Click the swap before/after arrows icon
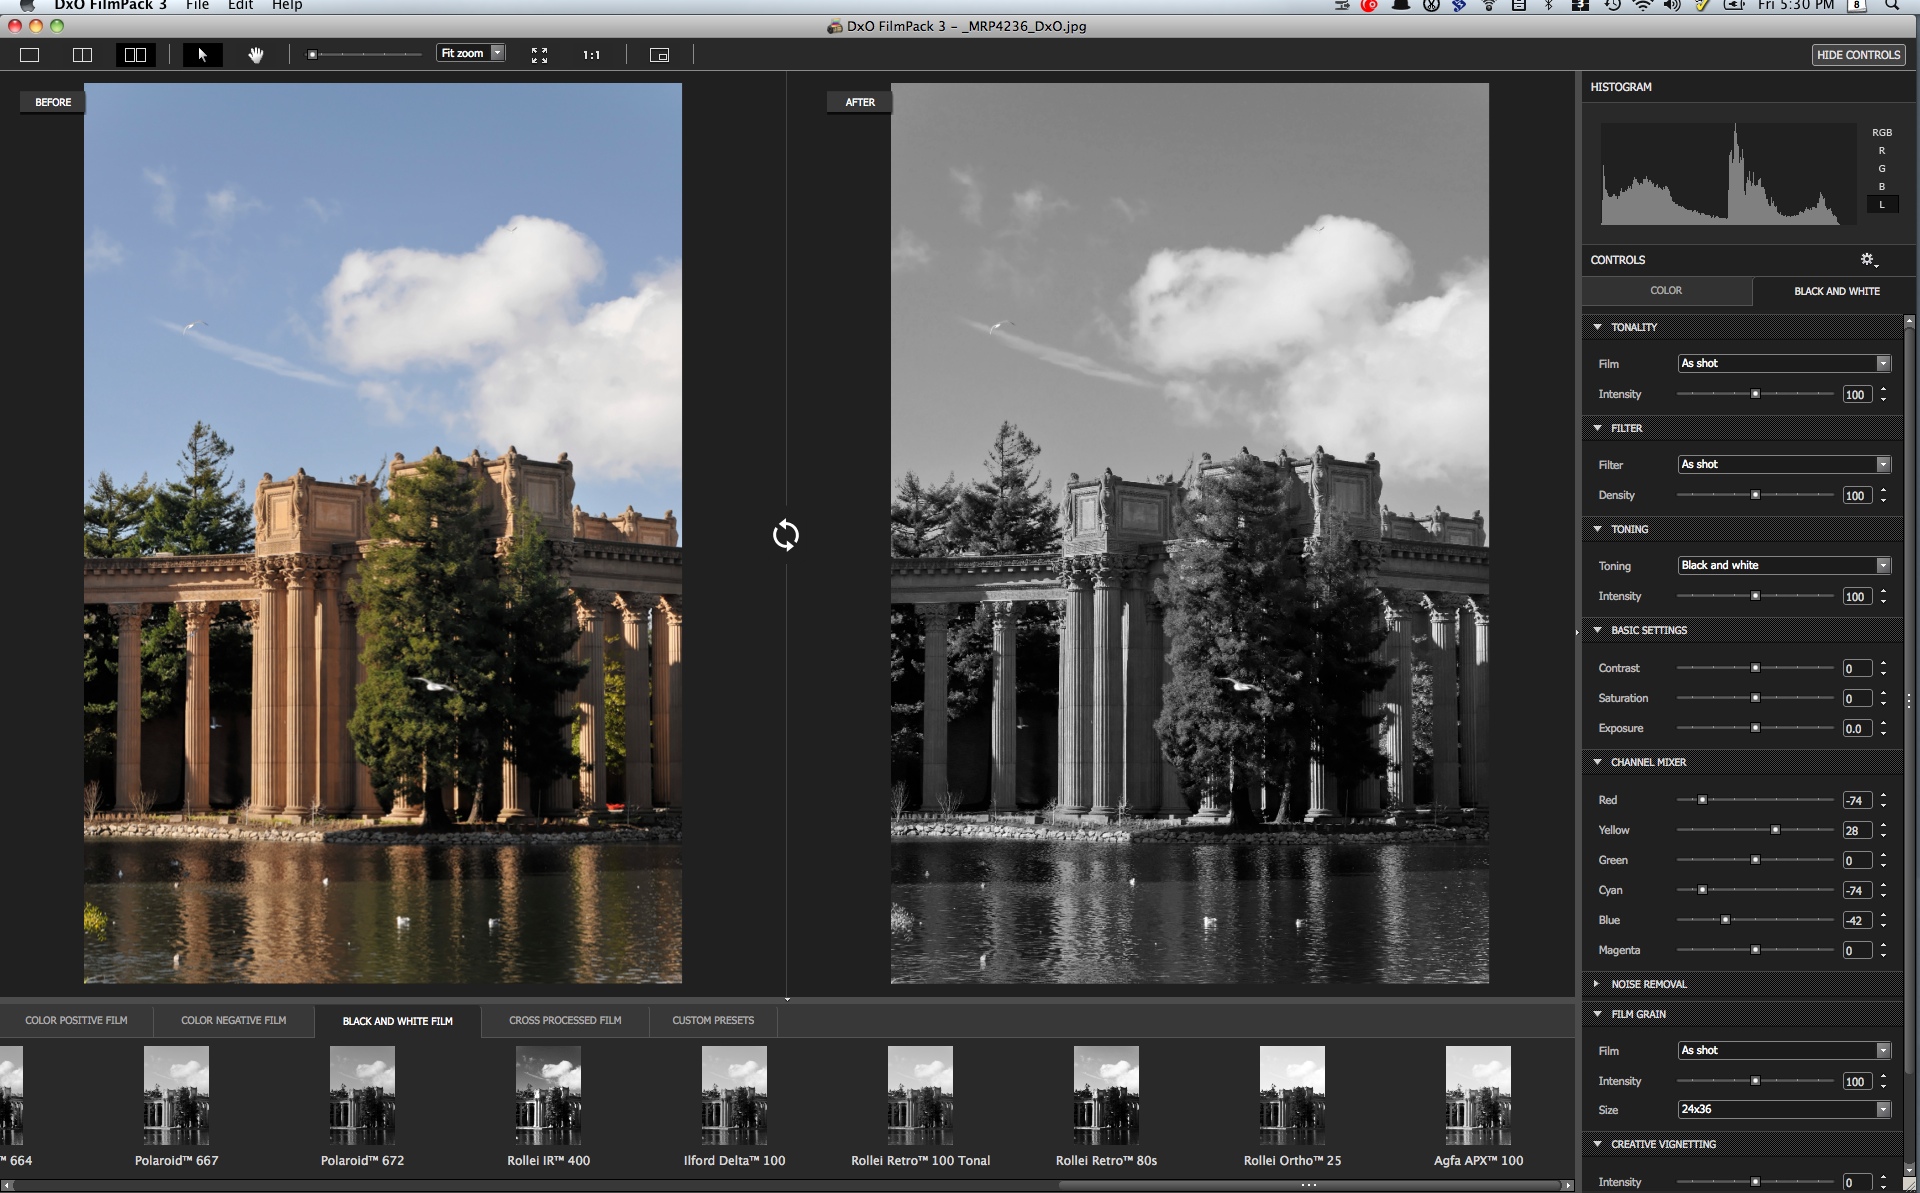Image resolution: width=1920 pixels, height=1193 pixels. [x=786, y=535]
